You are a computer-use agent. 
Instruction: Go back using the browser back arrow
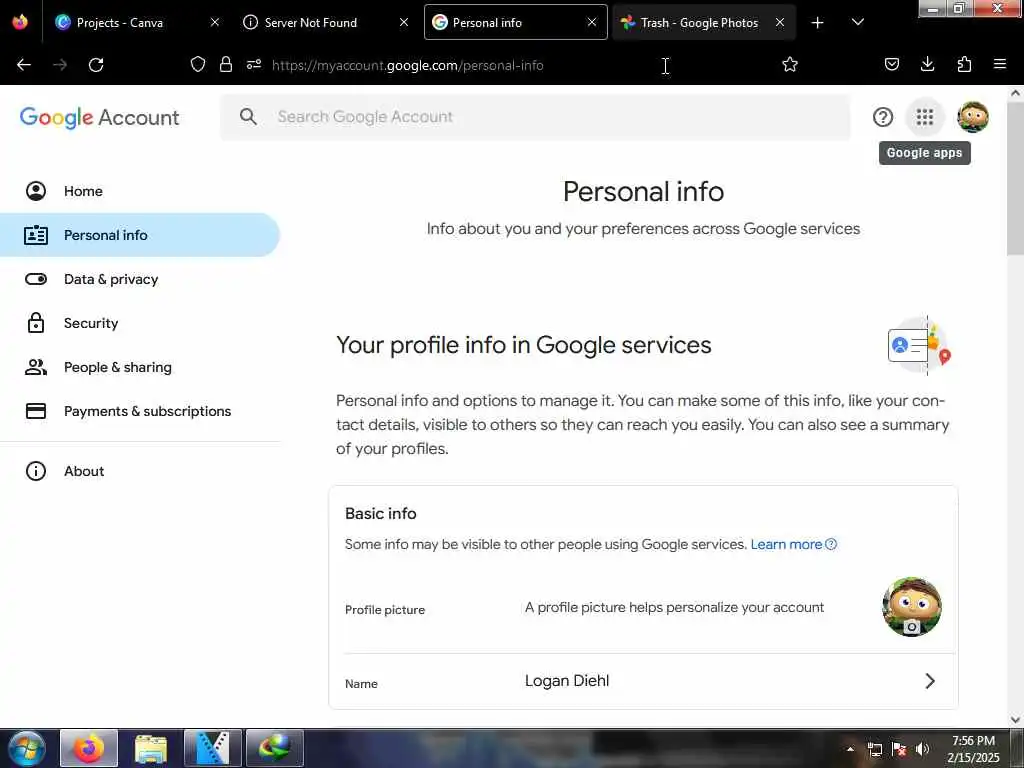tap(24, 65)
